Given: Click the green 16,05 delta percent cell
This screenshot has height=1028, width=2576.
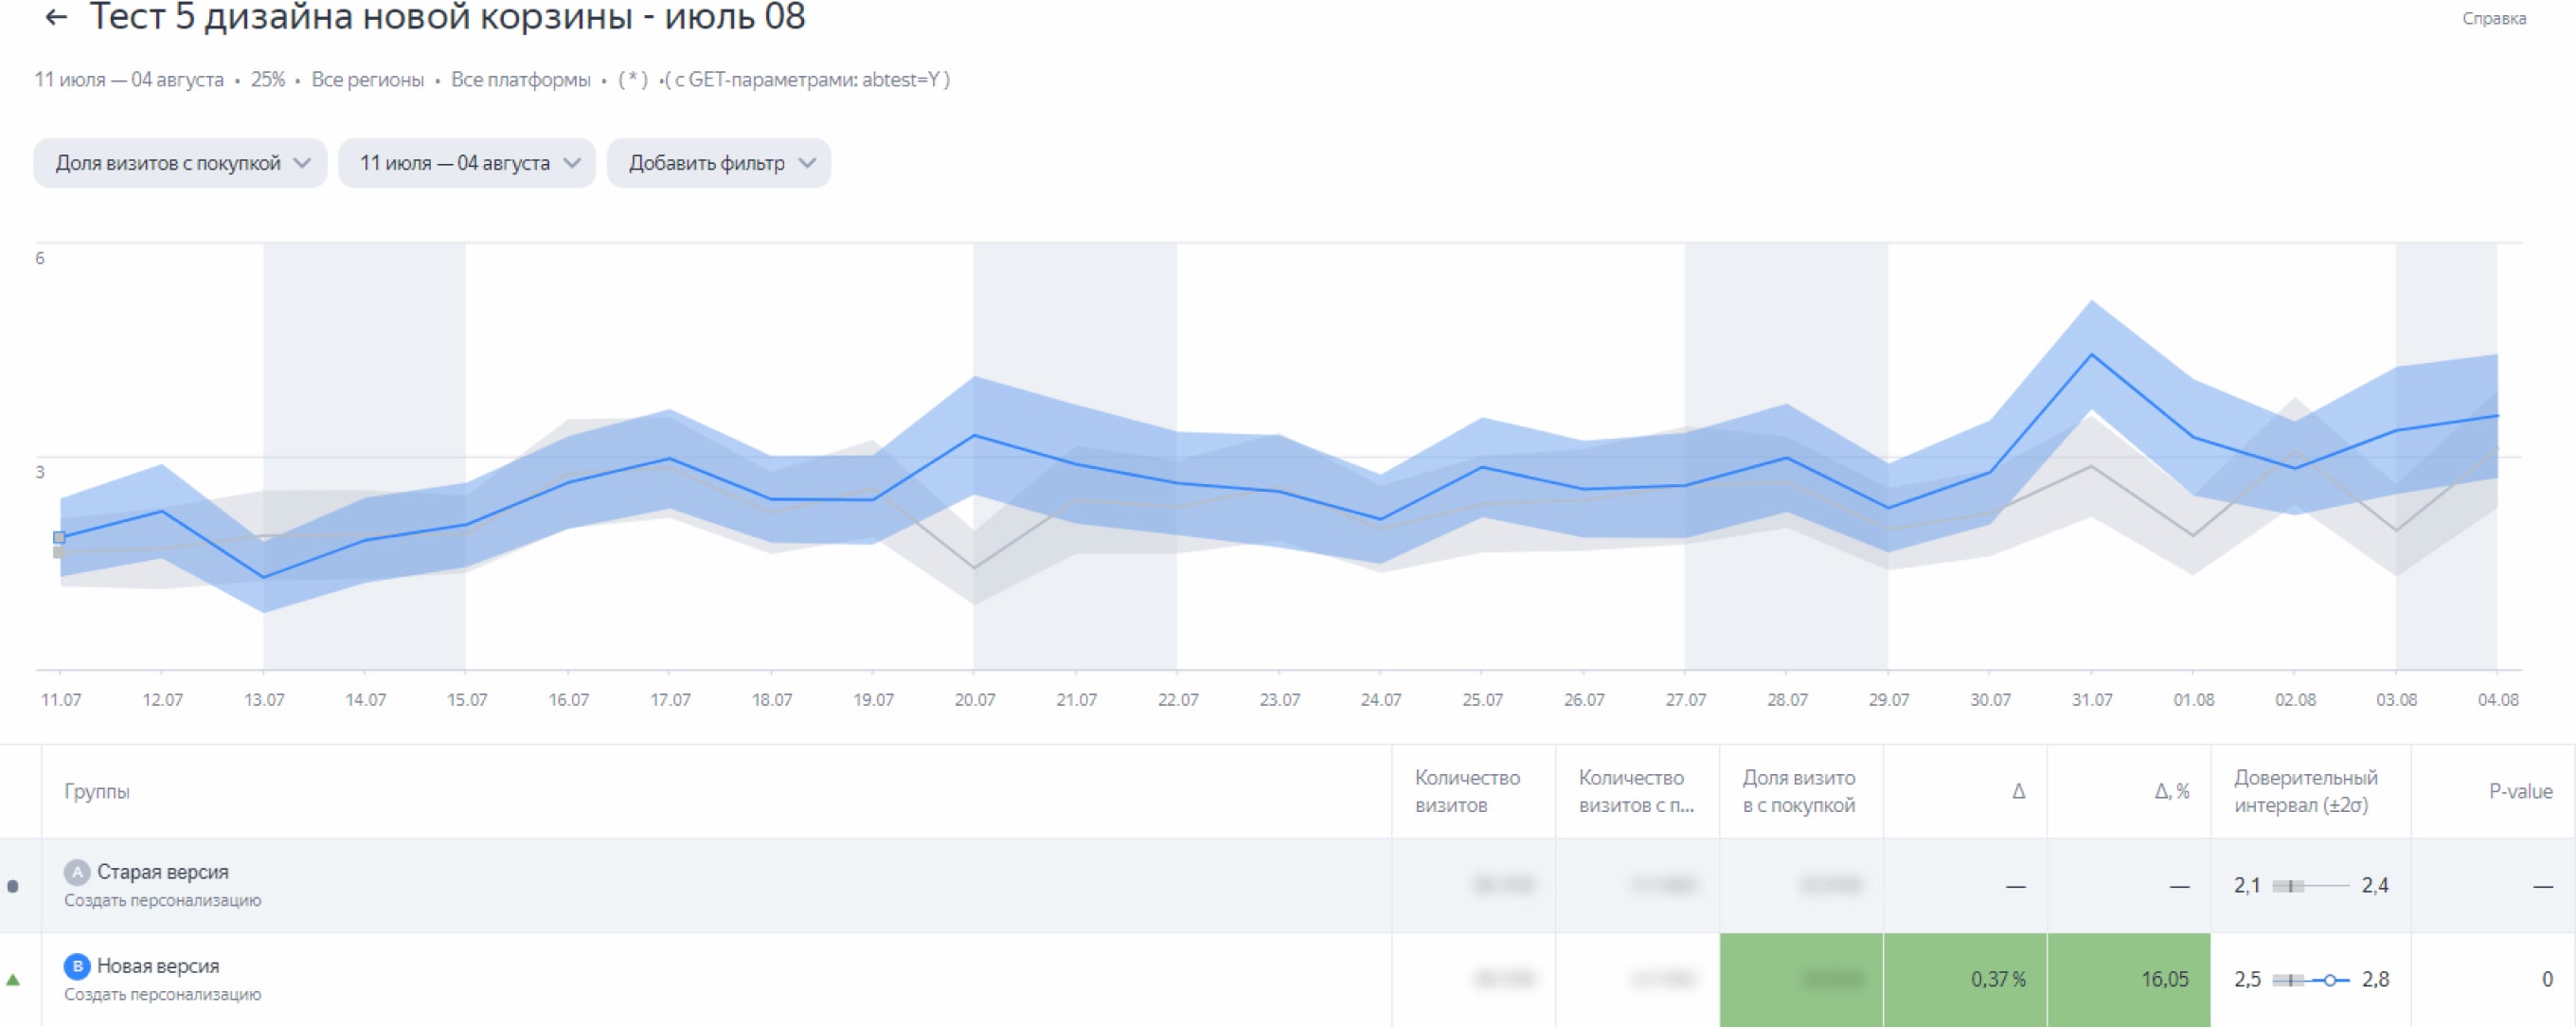Looking at the screenshot, I should click(x=2130, y=980).
